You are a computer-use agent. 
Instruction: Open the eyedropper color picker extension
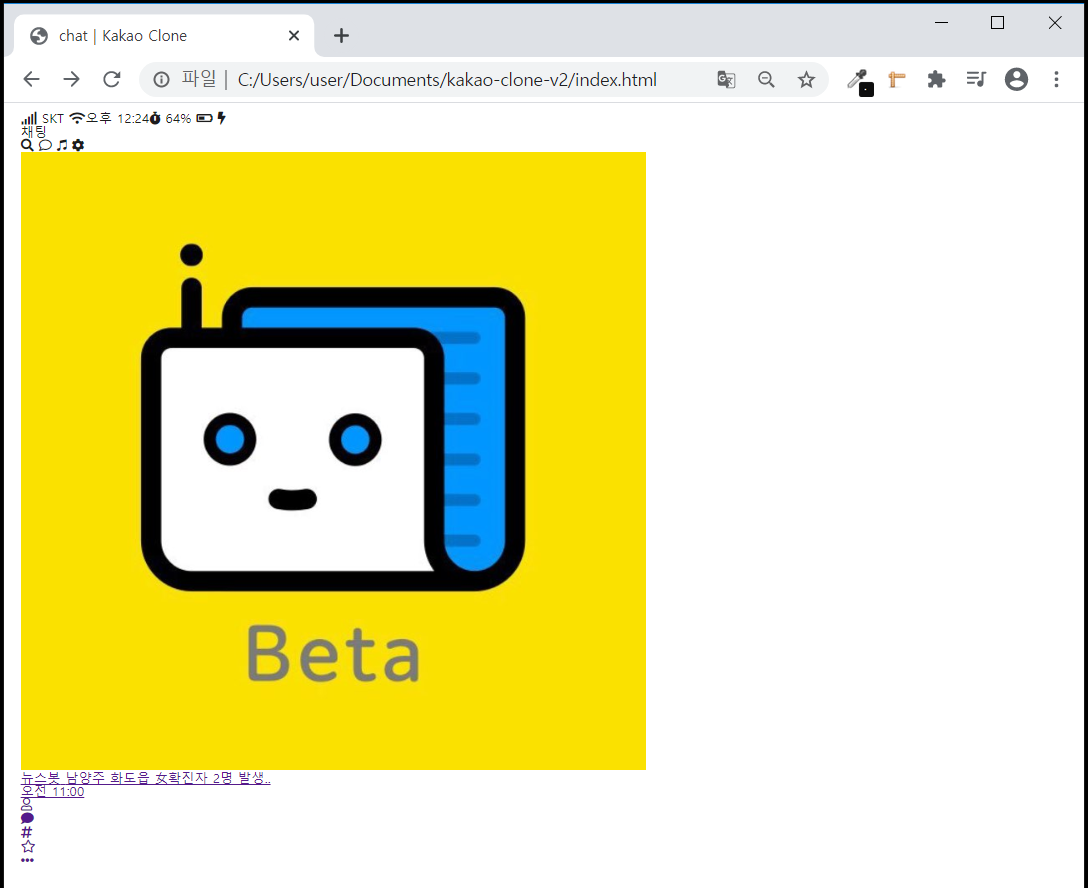click(859, 82)
